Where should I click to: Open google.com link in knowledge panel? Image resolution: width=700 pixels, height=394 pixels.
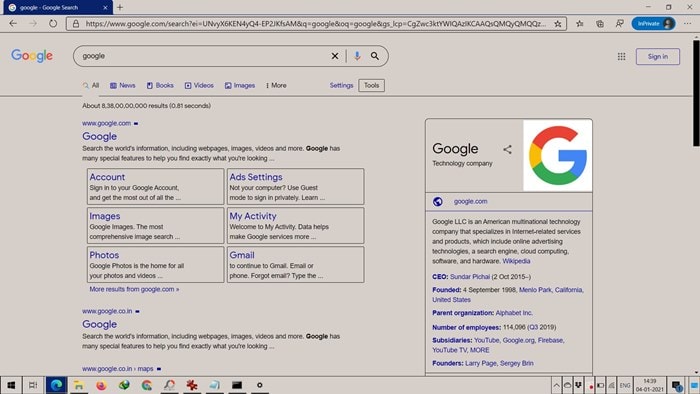pos(471,201)
